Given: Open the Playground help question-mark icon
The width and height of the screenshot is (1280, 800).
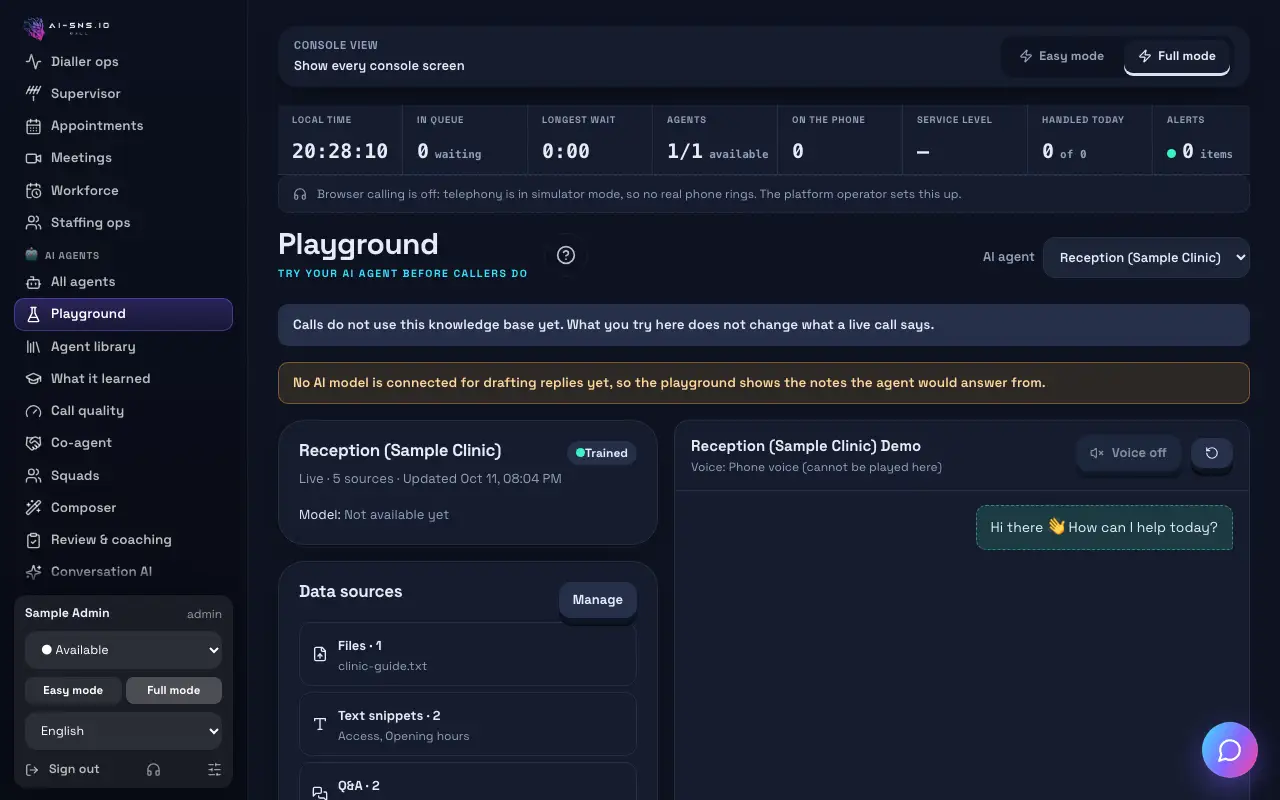Looking at the screenshot, I should tap(566, 255).
